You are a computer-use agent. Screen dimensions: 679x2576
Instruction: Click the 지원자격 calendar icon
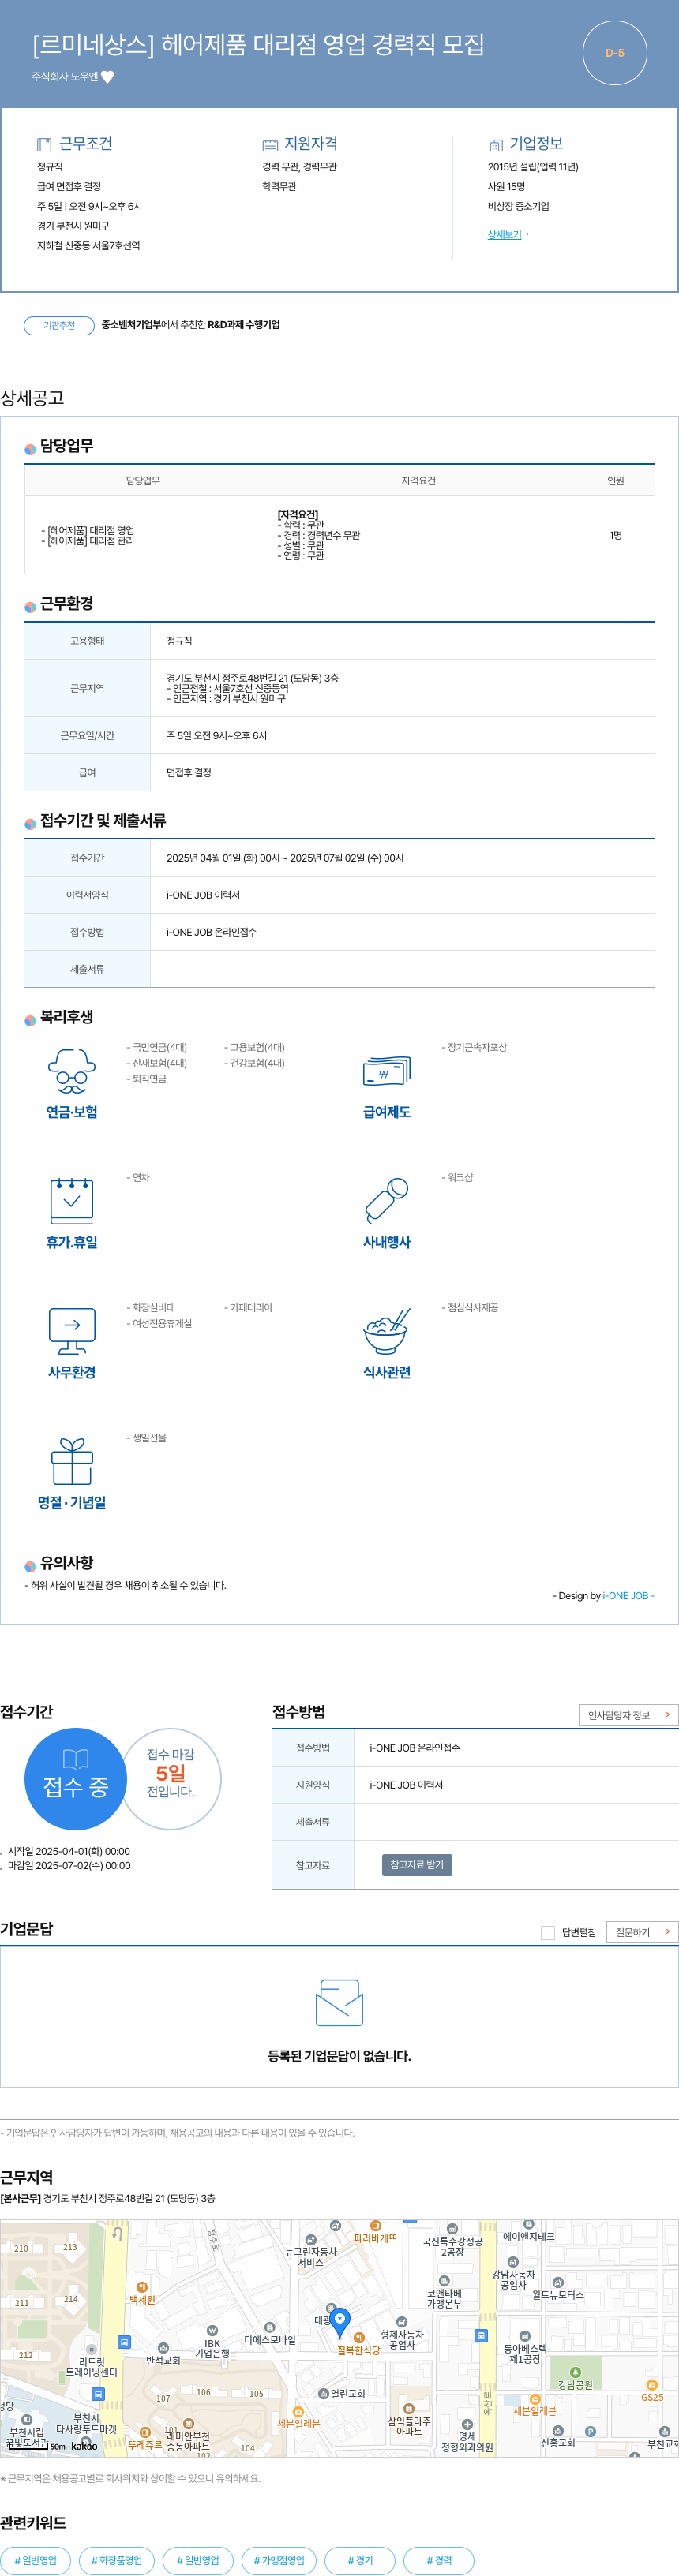point(270,144)
